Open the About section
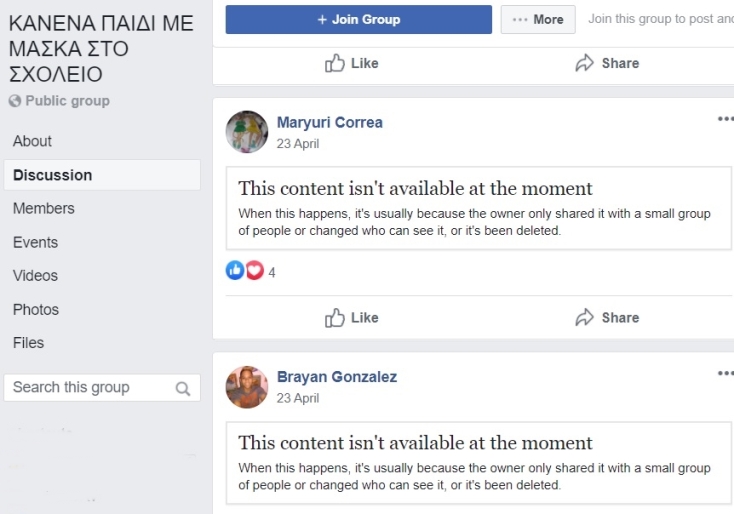The image size is (734, 514). tap(32, 141)
